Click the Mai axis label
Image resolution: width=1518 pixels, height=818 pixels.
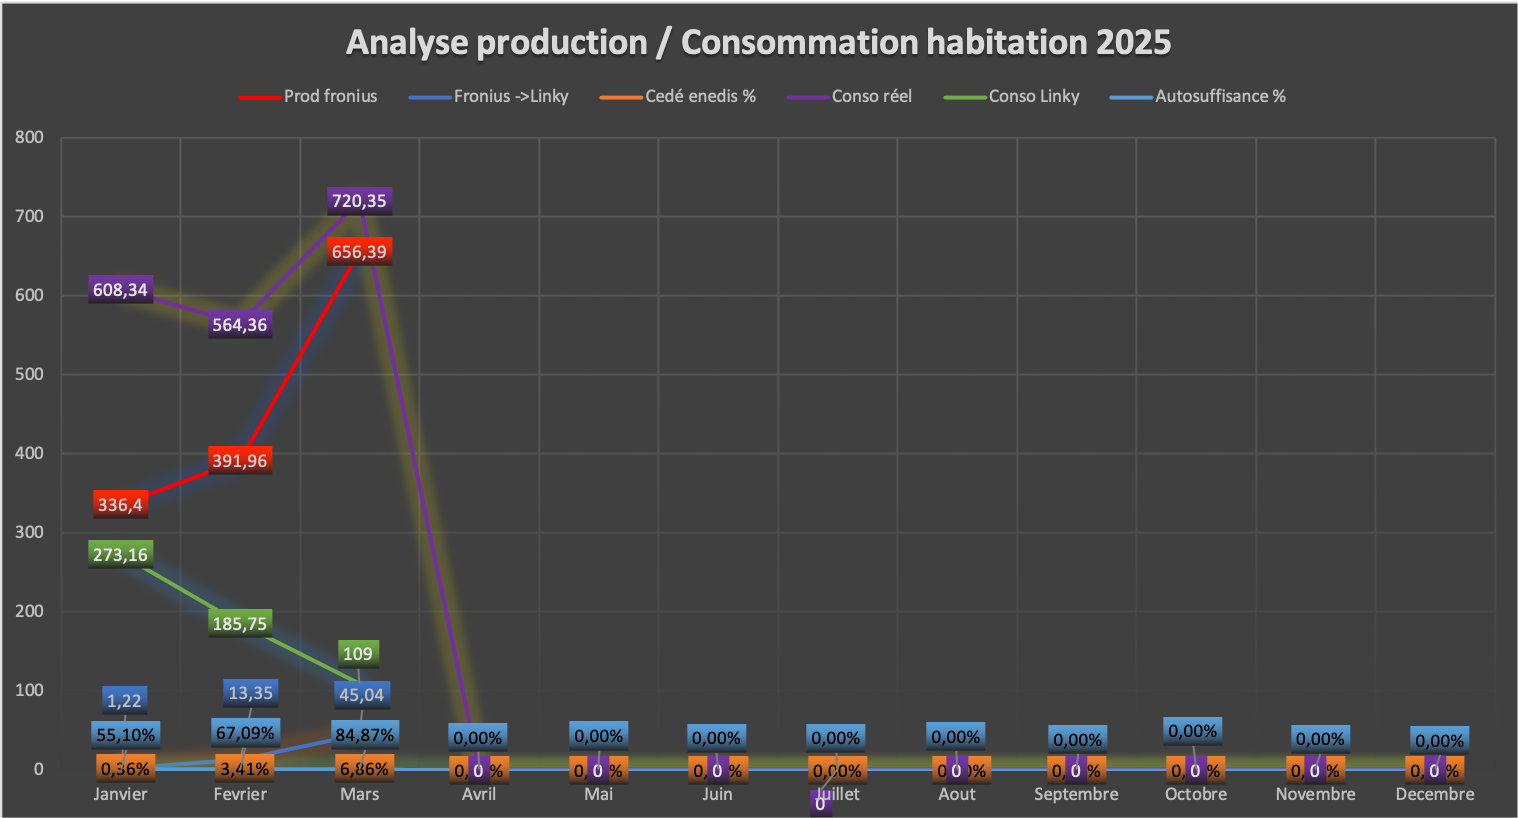pos(599,794)
